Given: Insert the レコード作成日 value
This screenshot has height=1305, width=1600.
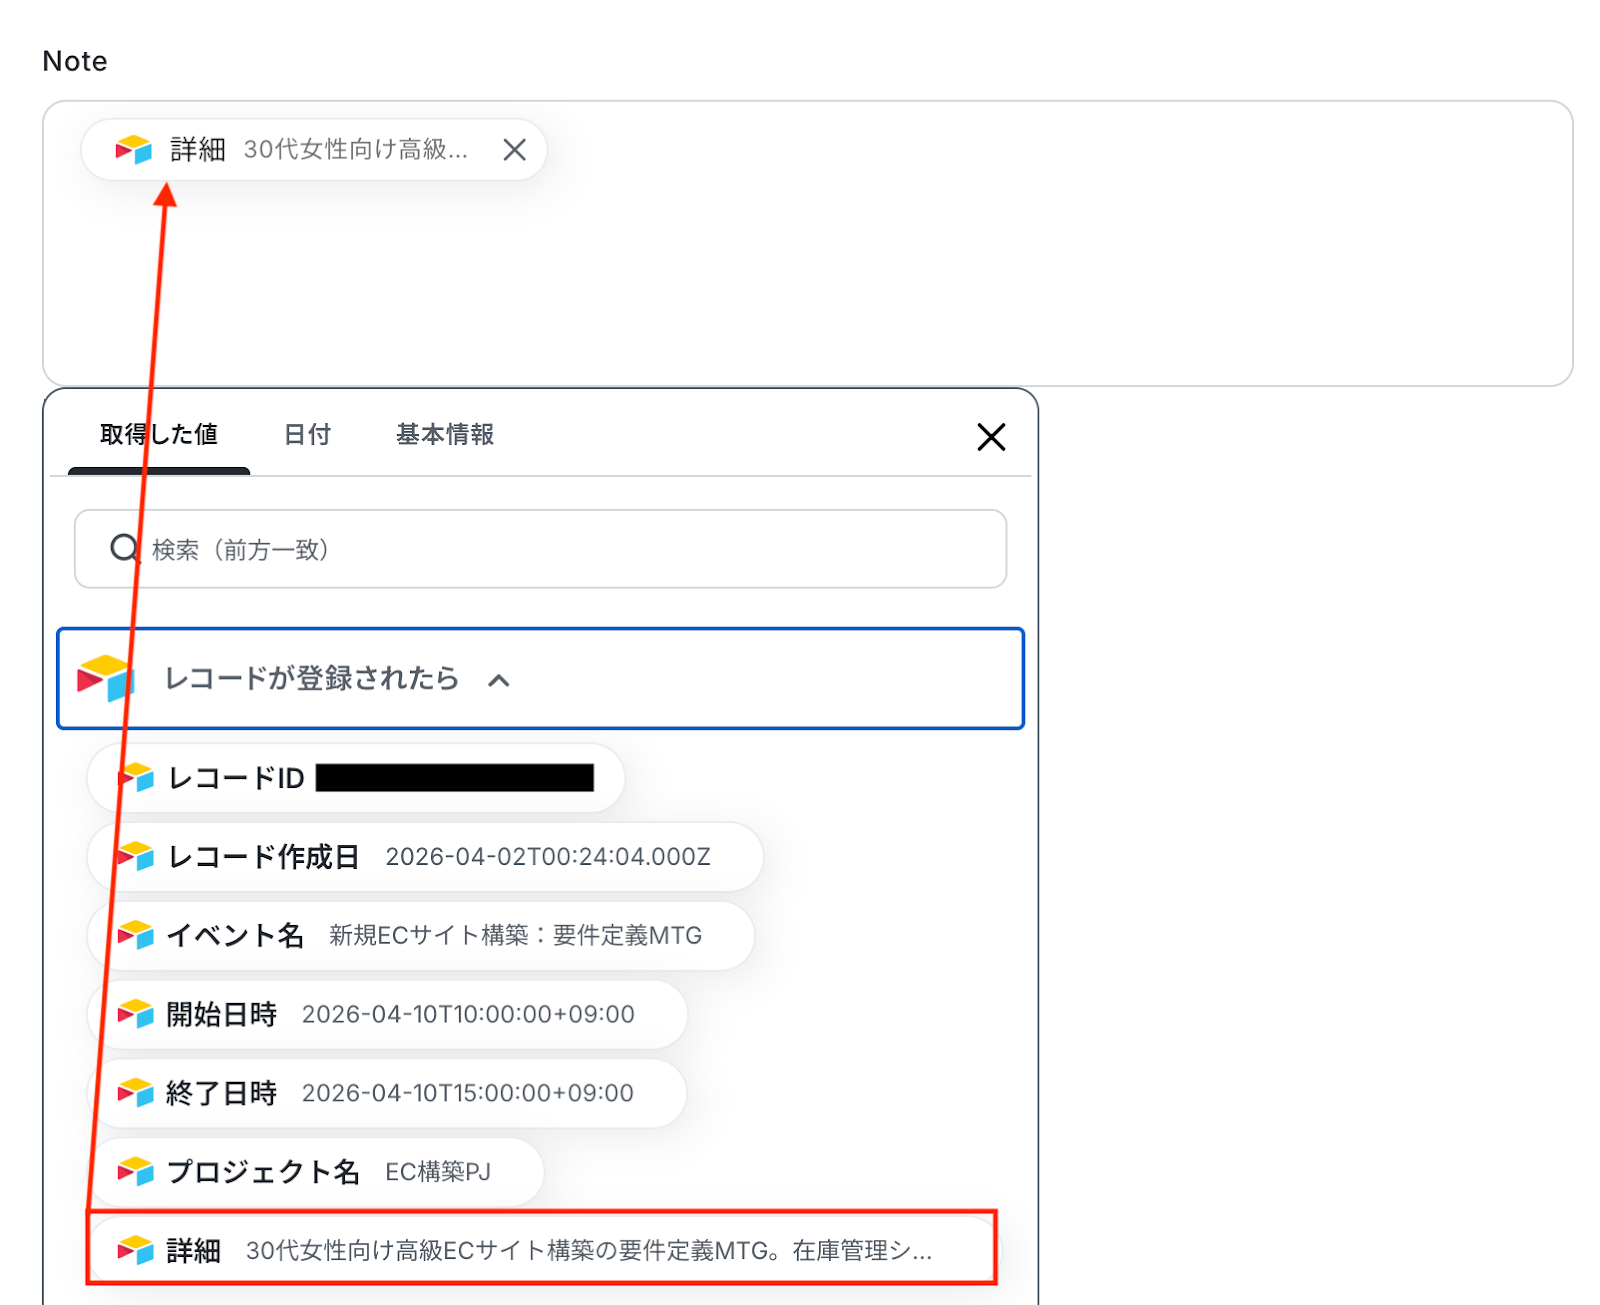Looking at the screenshot, I should [x=425, y=857].
